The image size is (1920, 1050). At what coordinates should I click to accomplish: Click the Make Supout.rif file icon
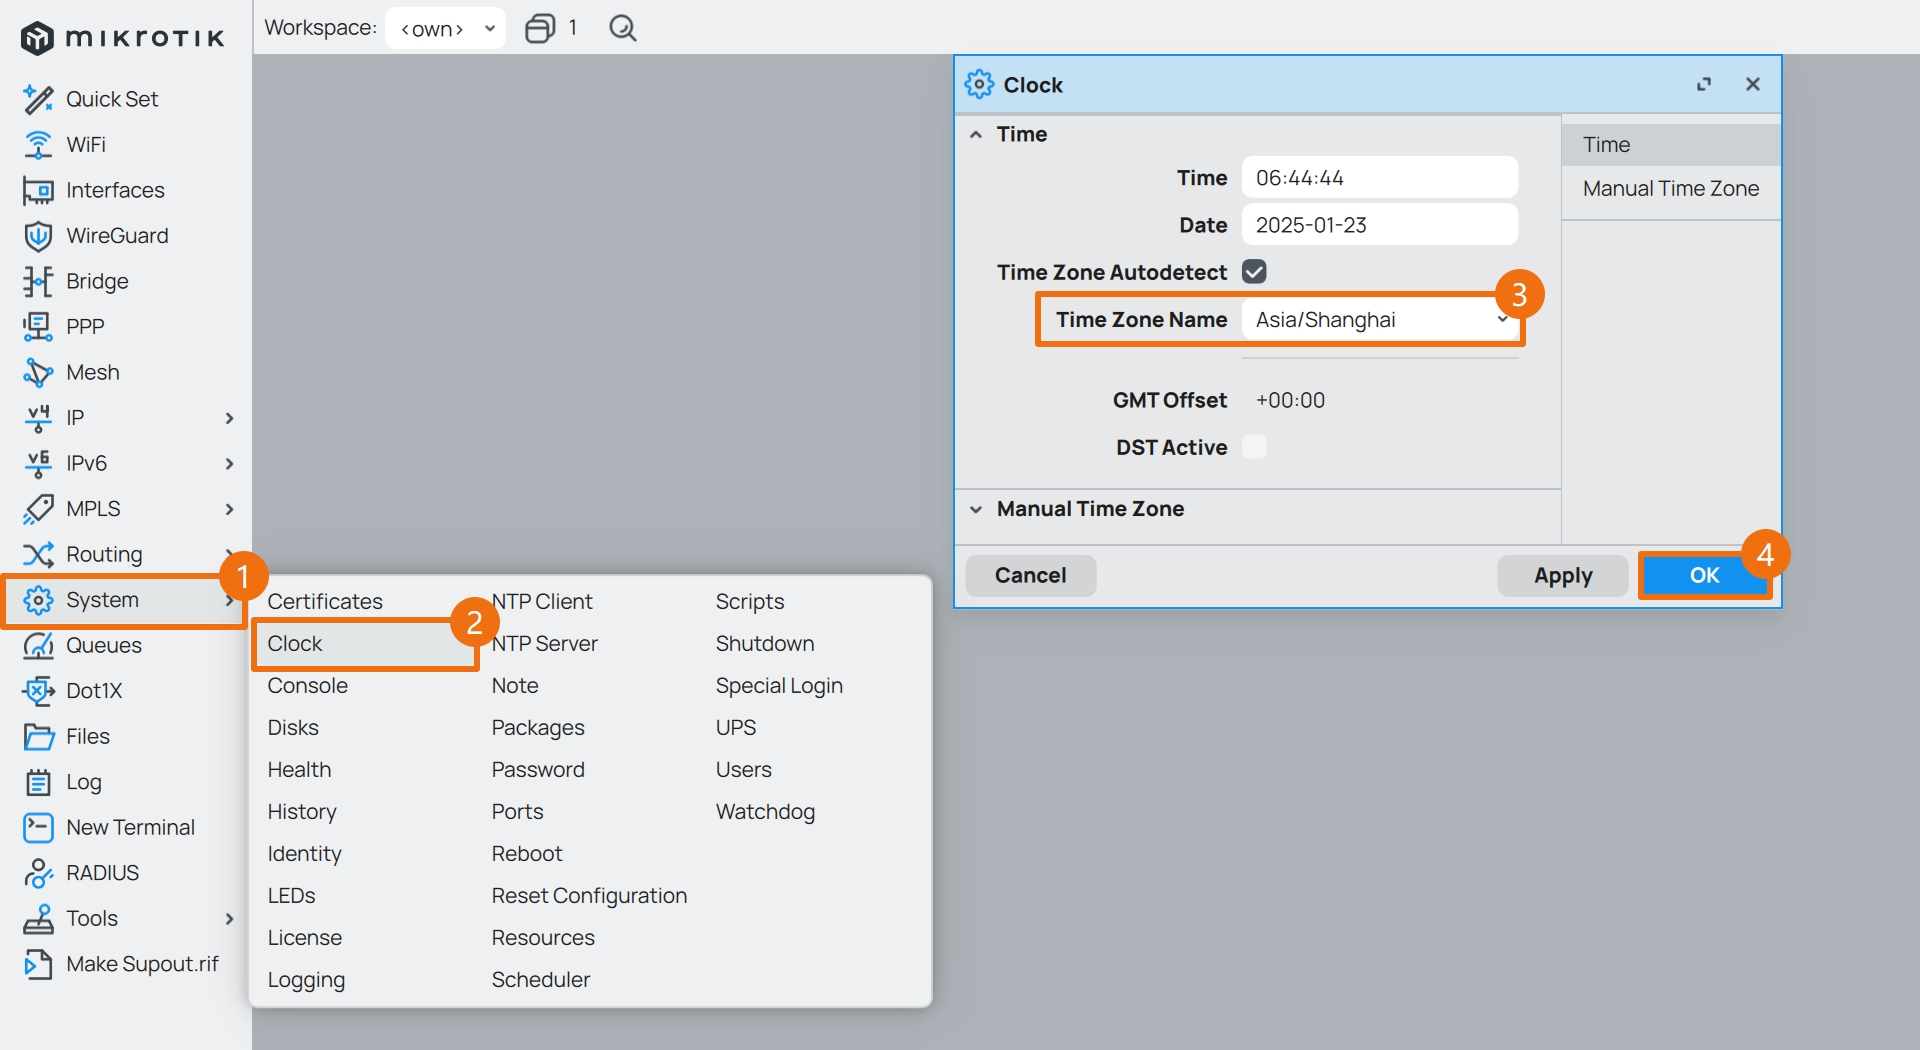[x=38, y=964]
